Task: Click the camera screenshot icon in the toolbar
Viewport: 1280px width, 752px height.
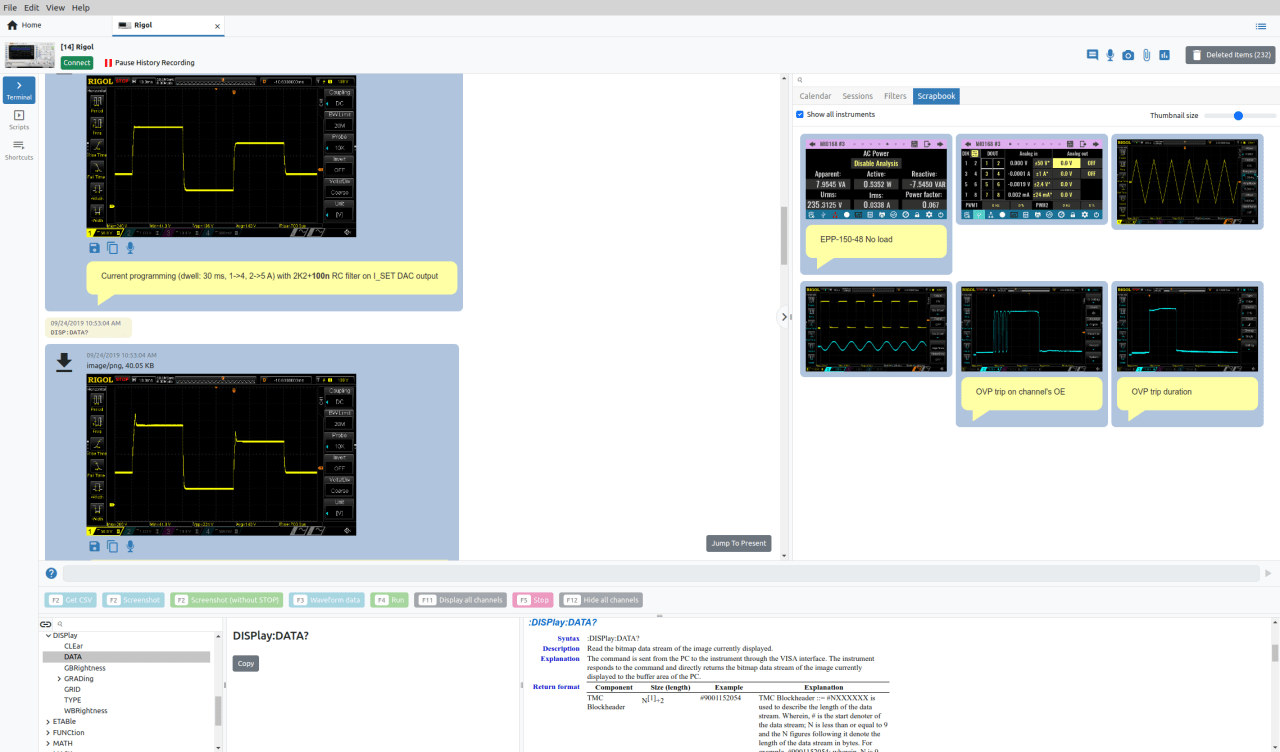Action: [x=1127, y=55]
